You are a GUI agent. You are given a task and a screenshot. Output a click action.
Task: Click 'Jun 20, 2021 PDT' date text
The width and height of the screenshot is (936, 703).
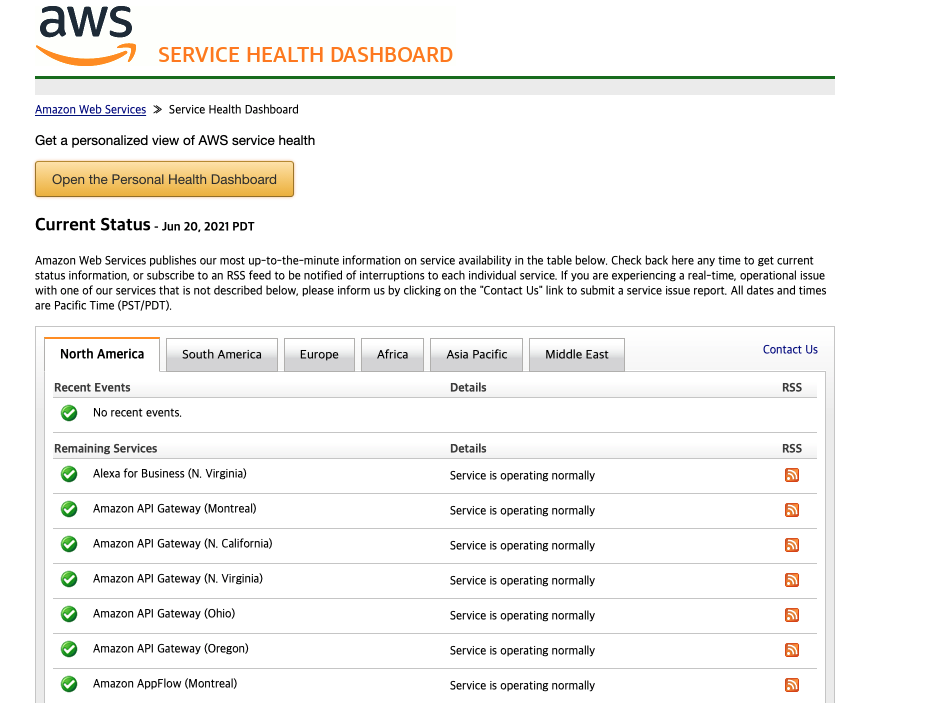[208, 227]
